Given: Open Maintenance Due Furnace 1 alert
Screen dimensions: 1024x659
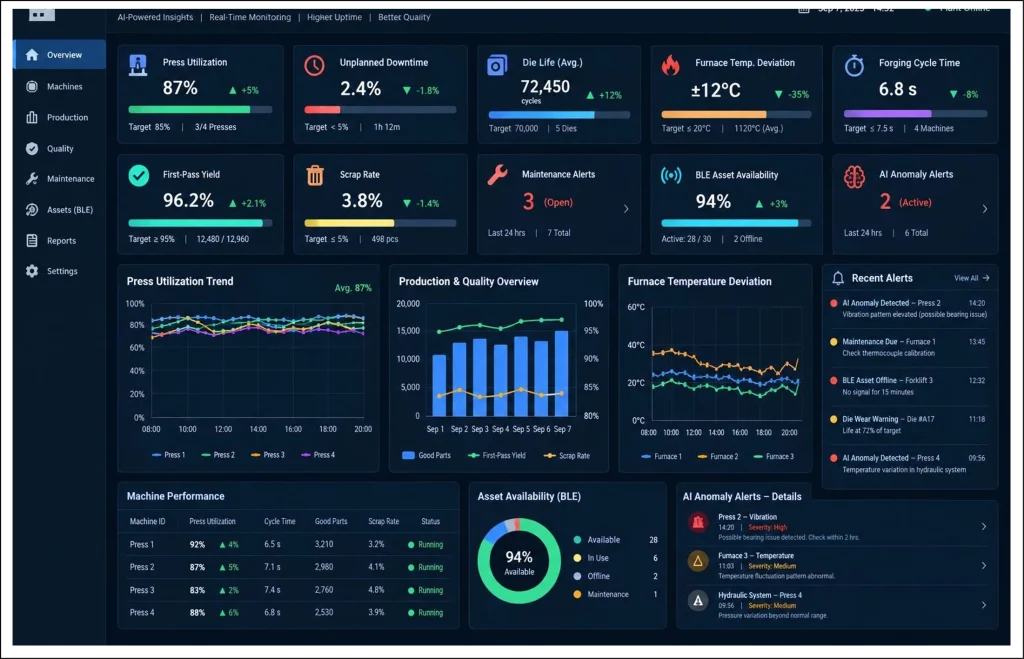Looking at the screenshot, I should point(909,347).
